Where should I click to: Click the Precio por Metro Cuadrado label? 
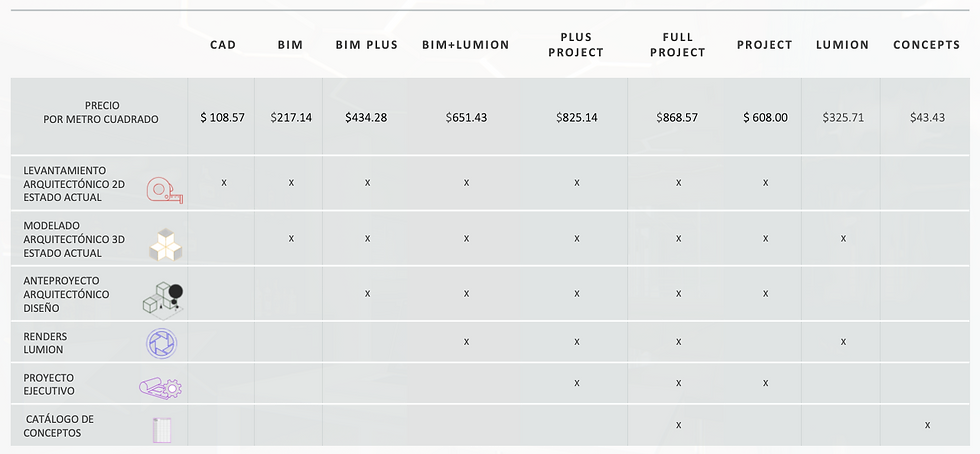point(101,113)
